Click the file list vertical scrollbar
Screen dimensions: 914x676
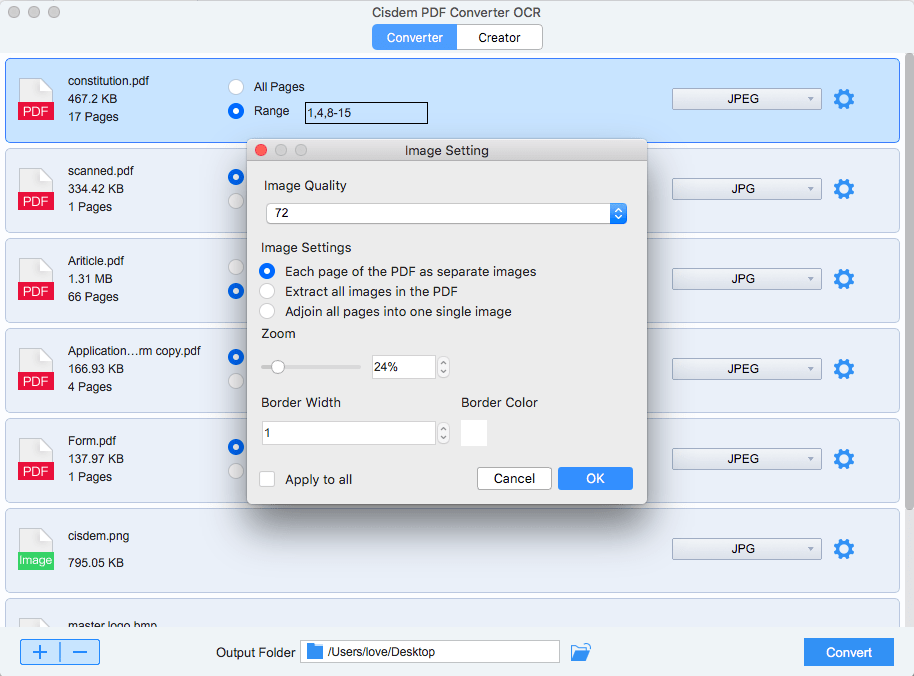[x=909, y=282]
